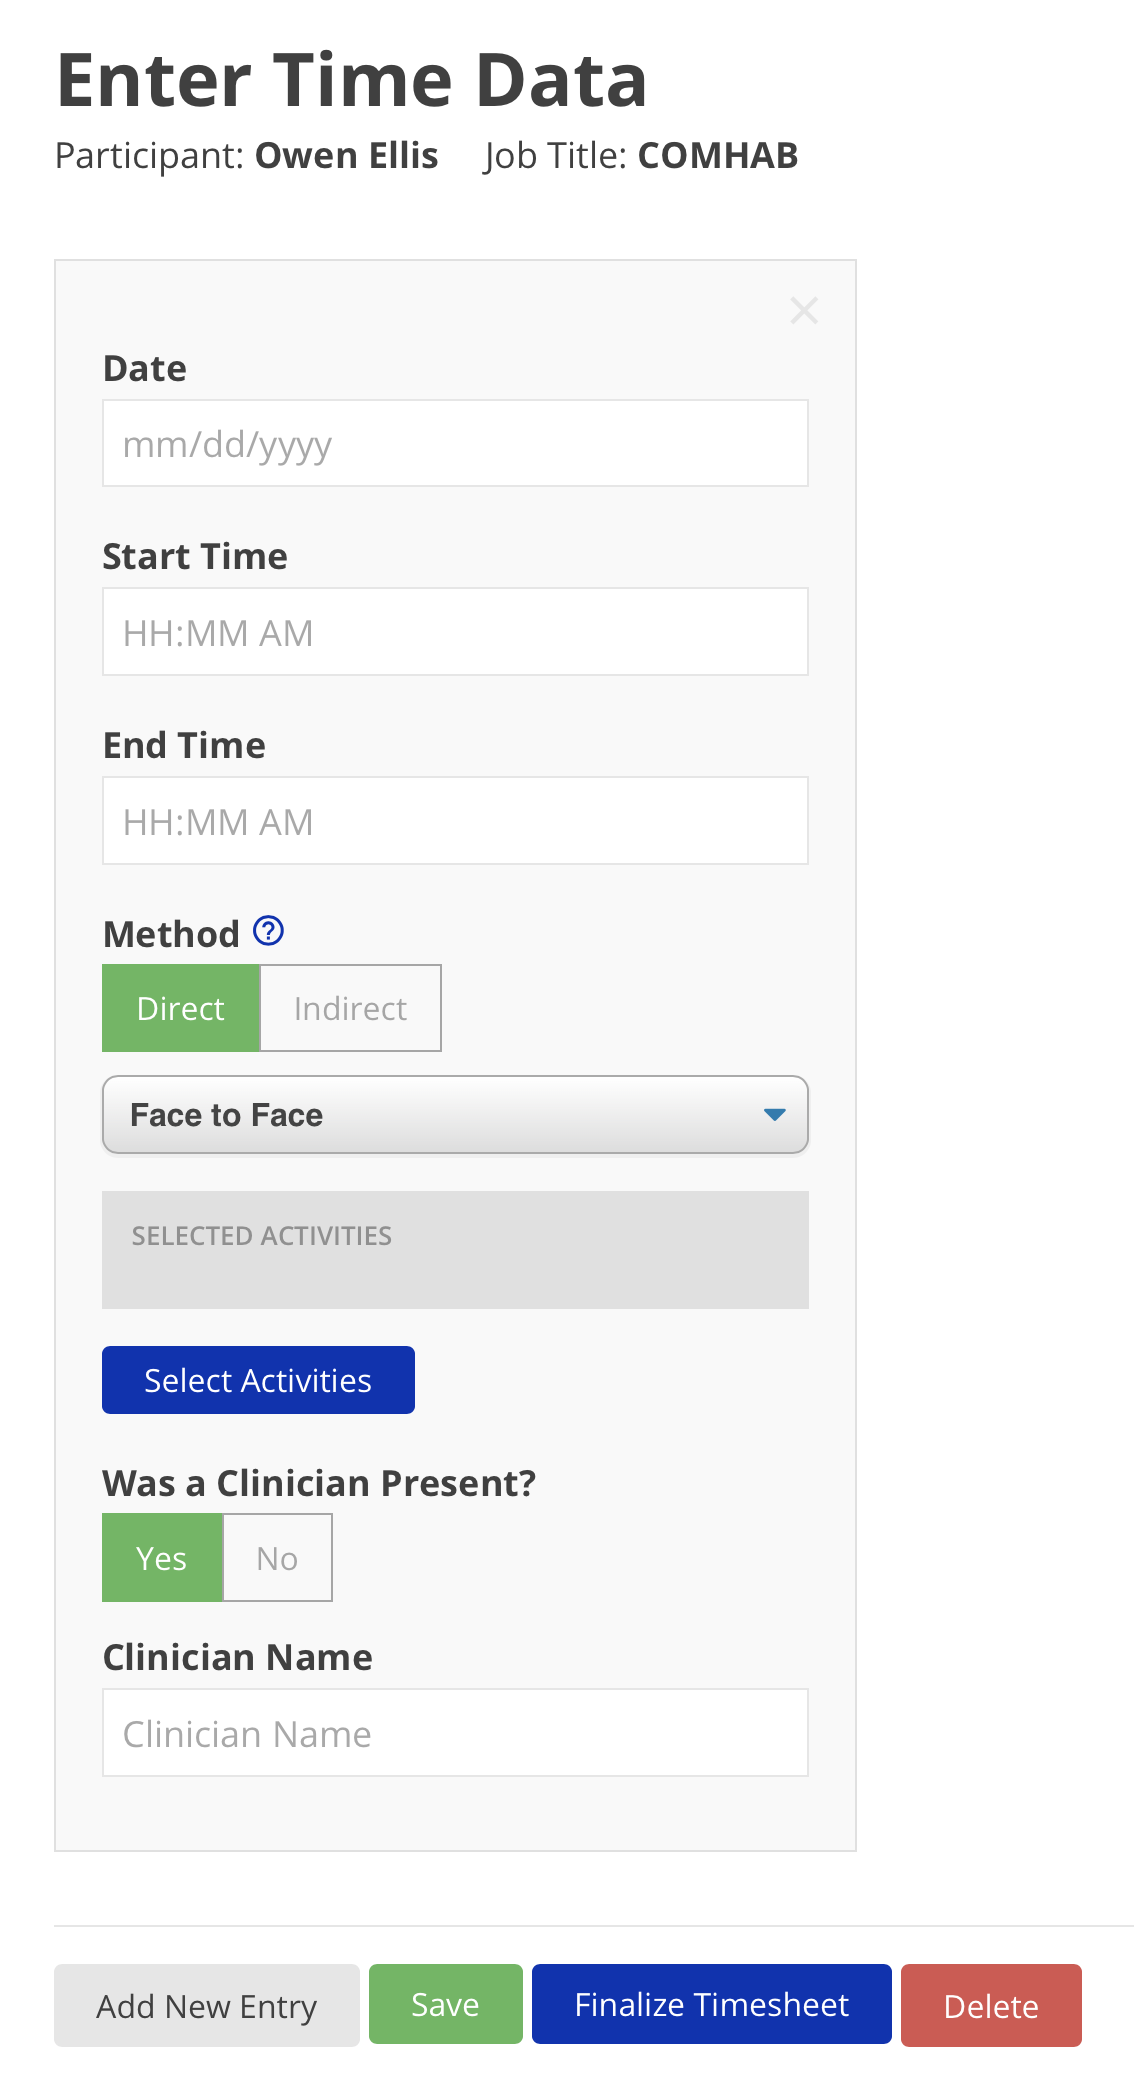
Task: Open the Method help tooltip icon
Action: pyautogui.click(x=268, y=932)
